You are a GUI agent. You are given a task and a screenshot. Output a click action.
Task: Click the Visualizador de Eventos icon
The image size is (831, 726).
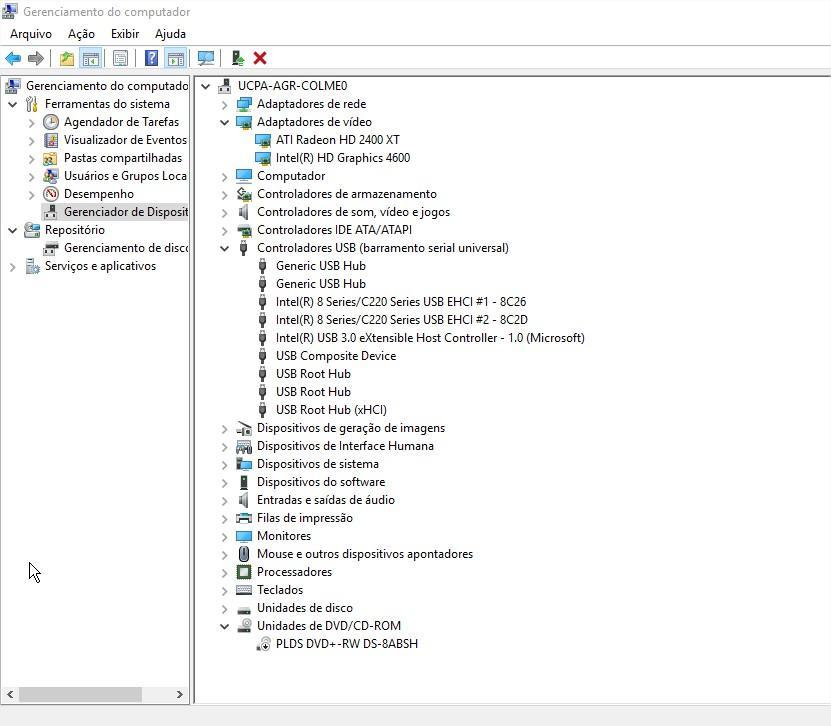(x=51, y=140)
